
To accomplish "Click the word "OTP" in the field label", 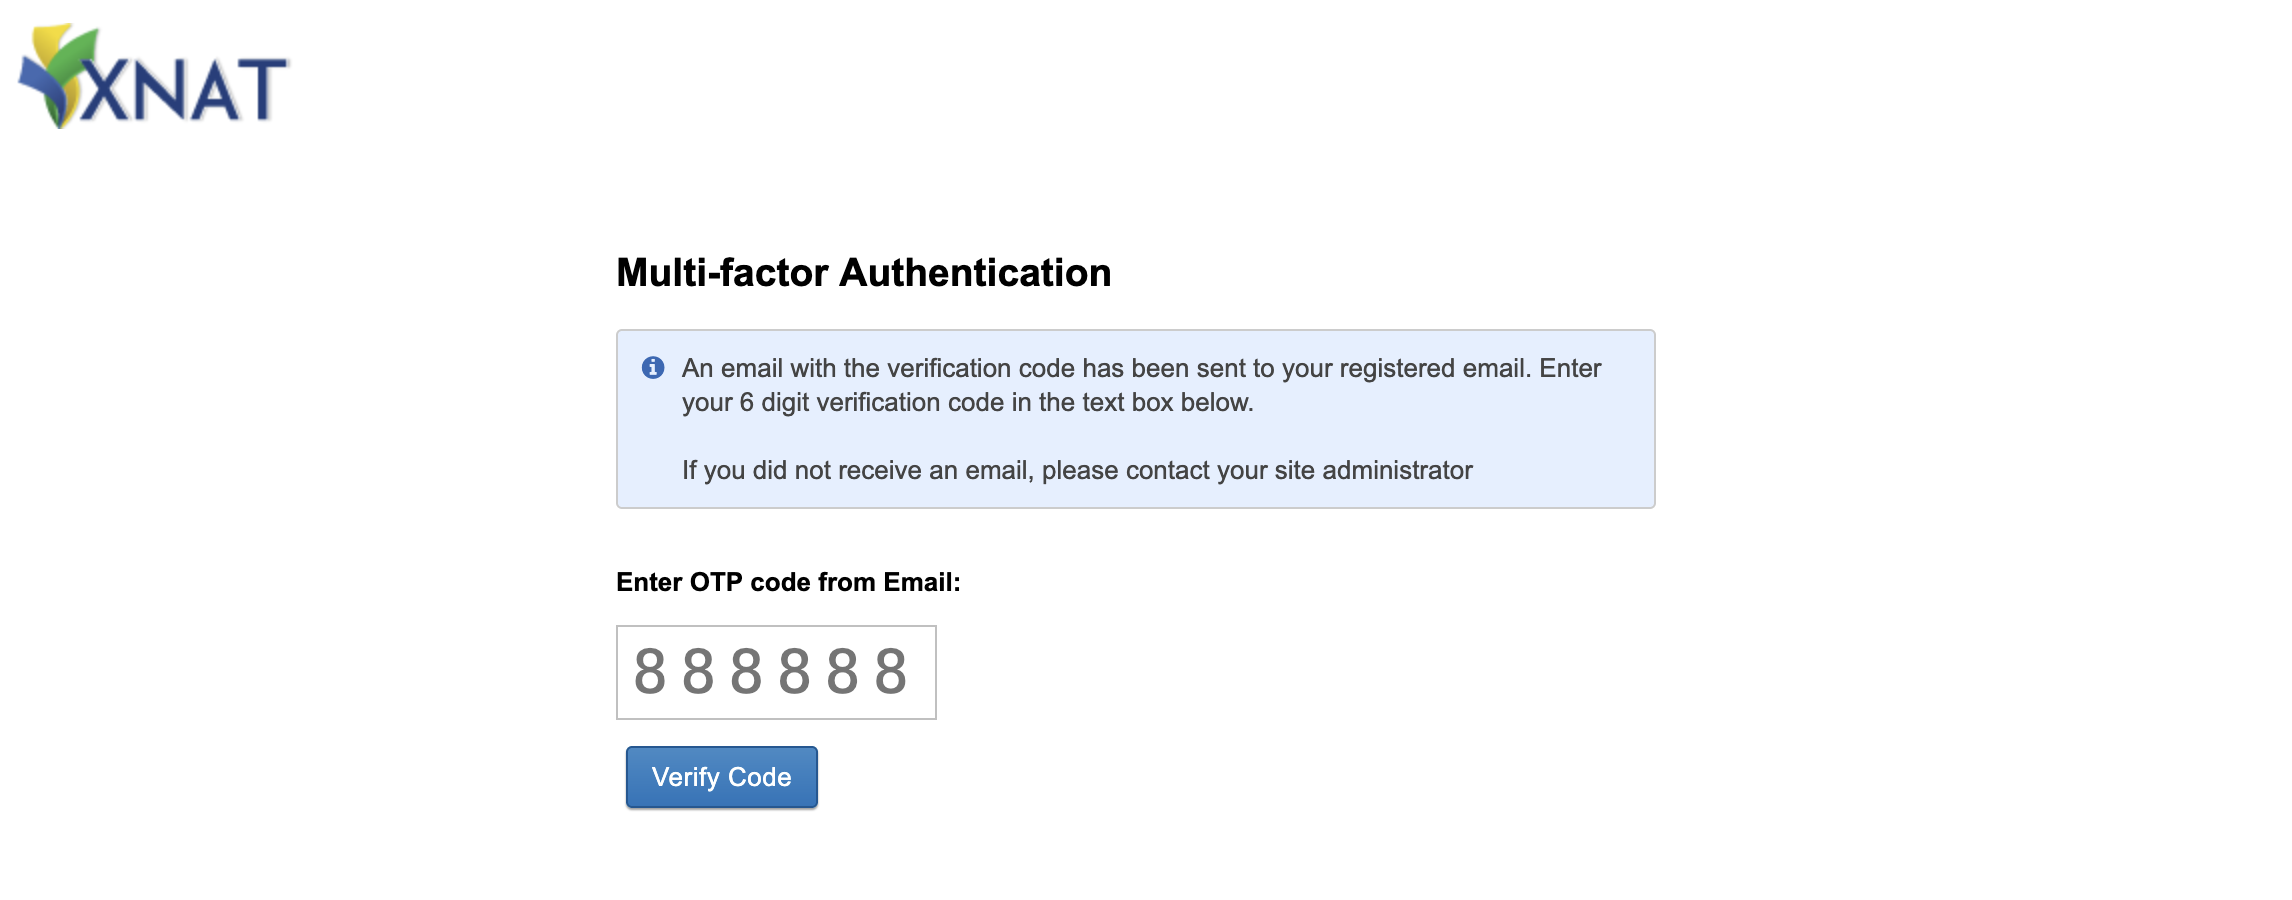I will 716,582.
